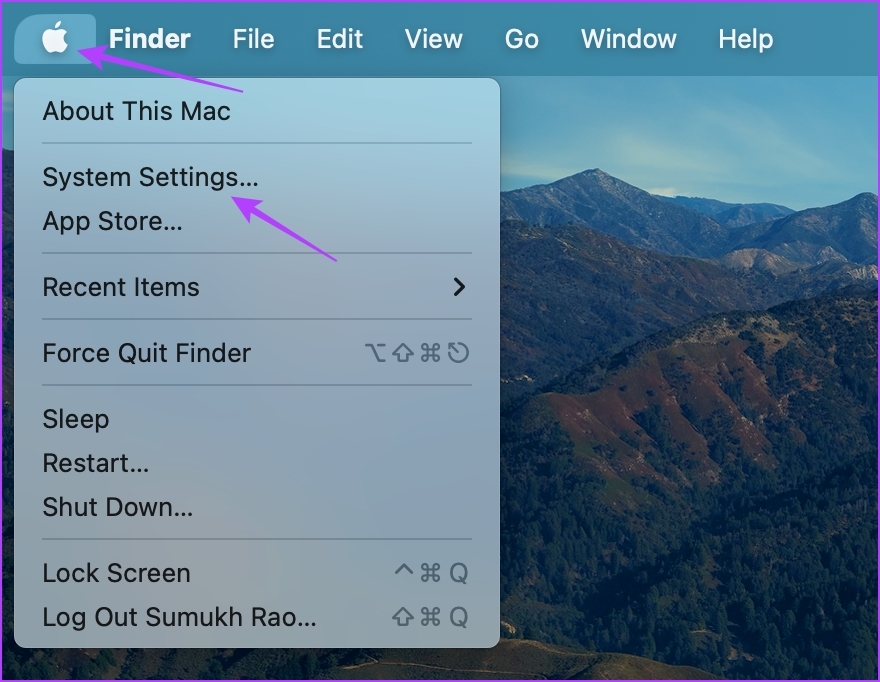Open the Help menu
The width and height of the screenshot is (880, 682).
click(745, 39)
